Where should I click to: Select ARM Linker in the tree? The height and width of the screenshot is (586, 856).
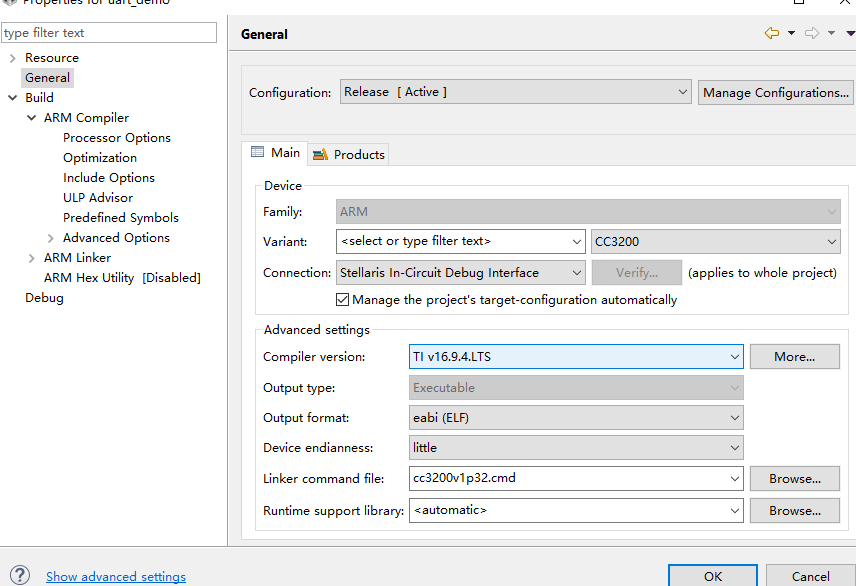(78, 258)
